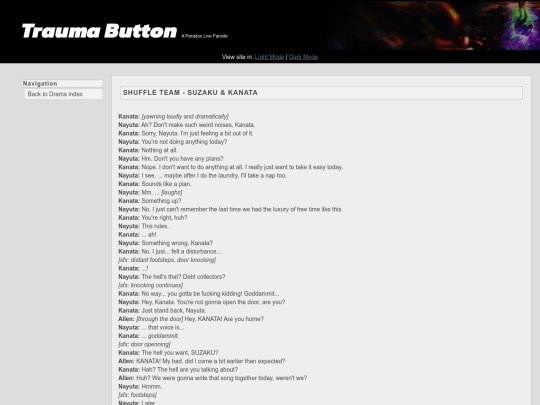
Task: Switch site to Light Mode
Action: [x=269, y=57]
